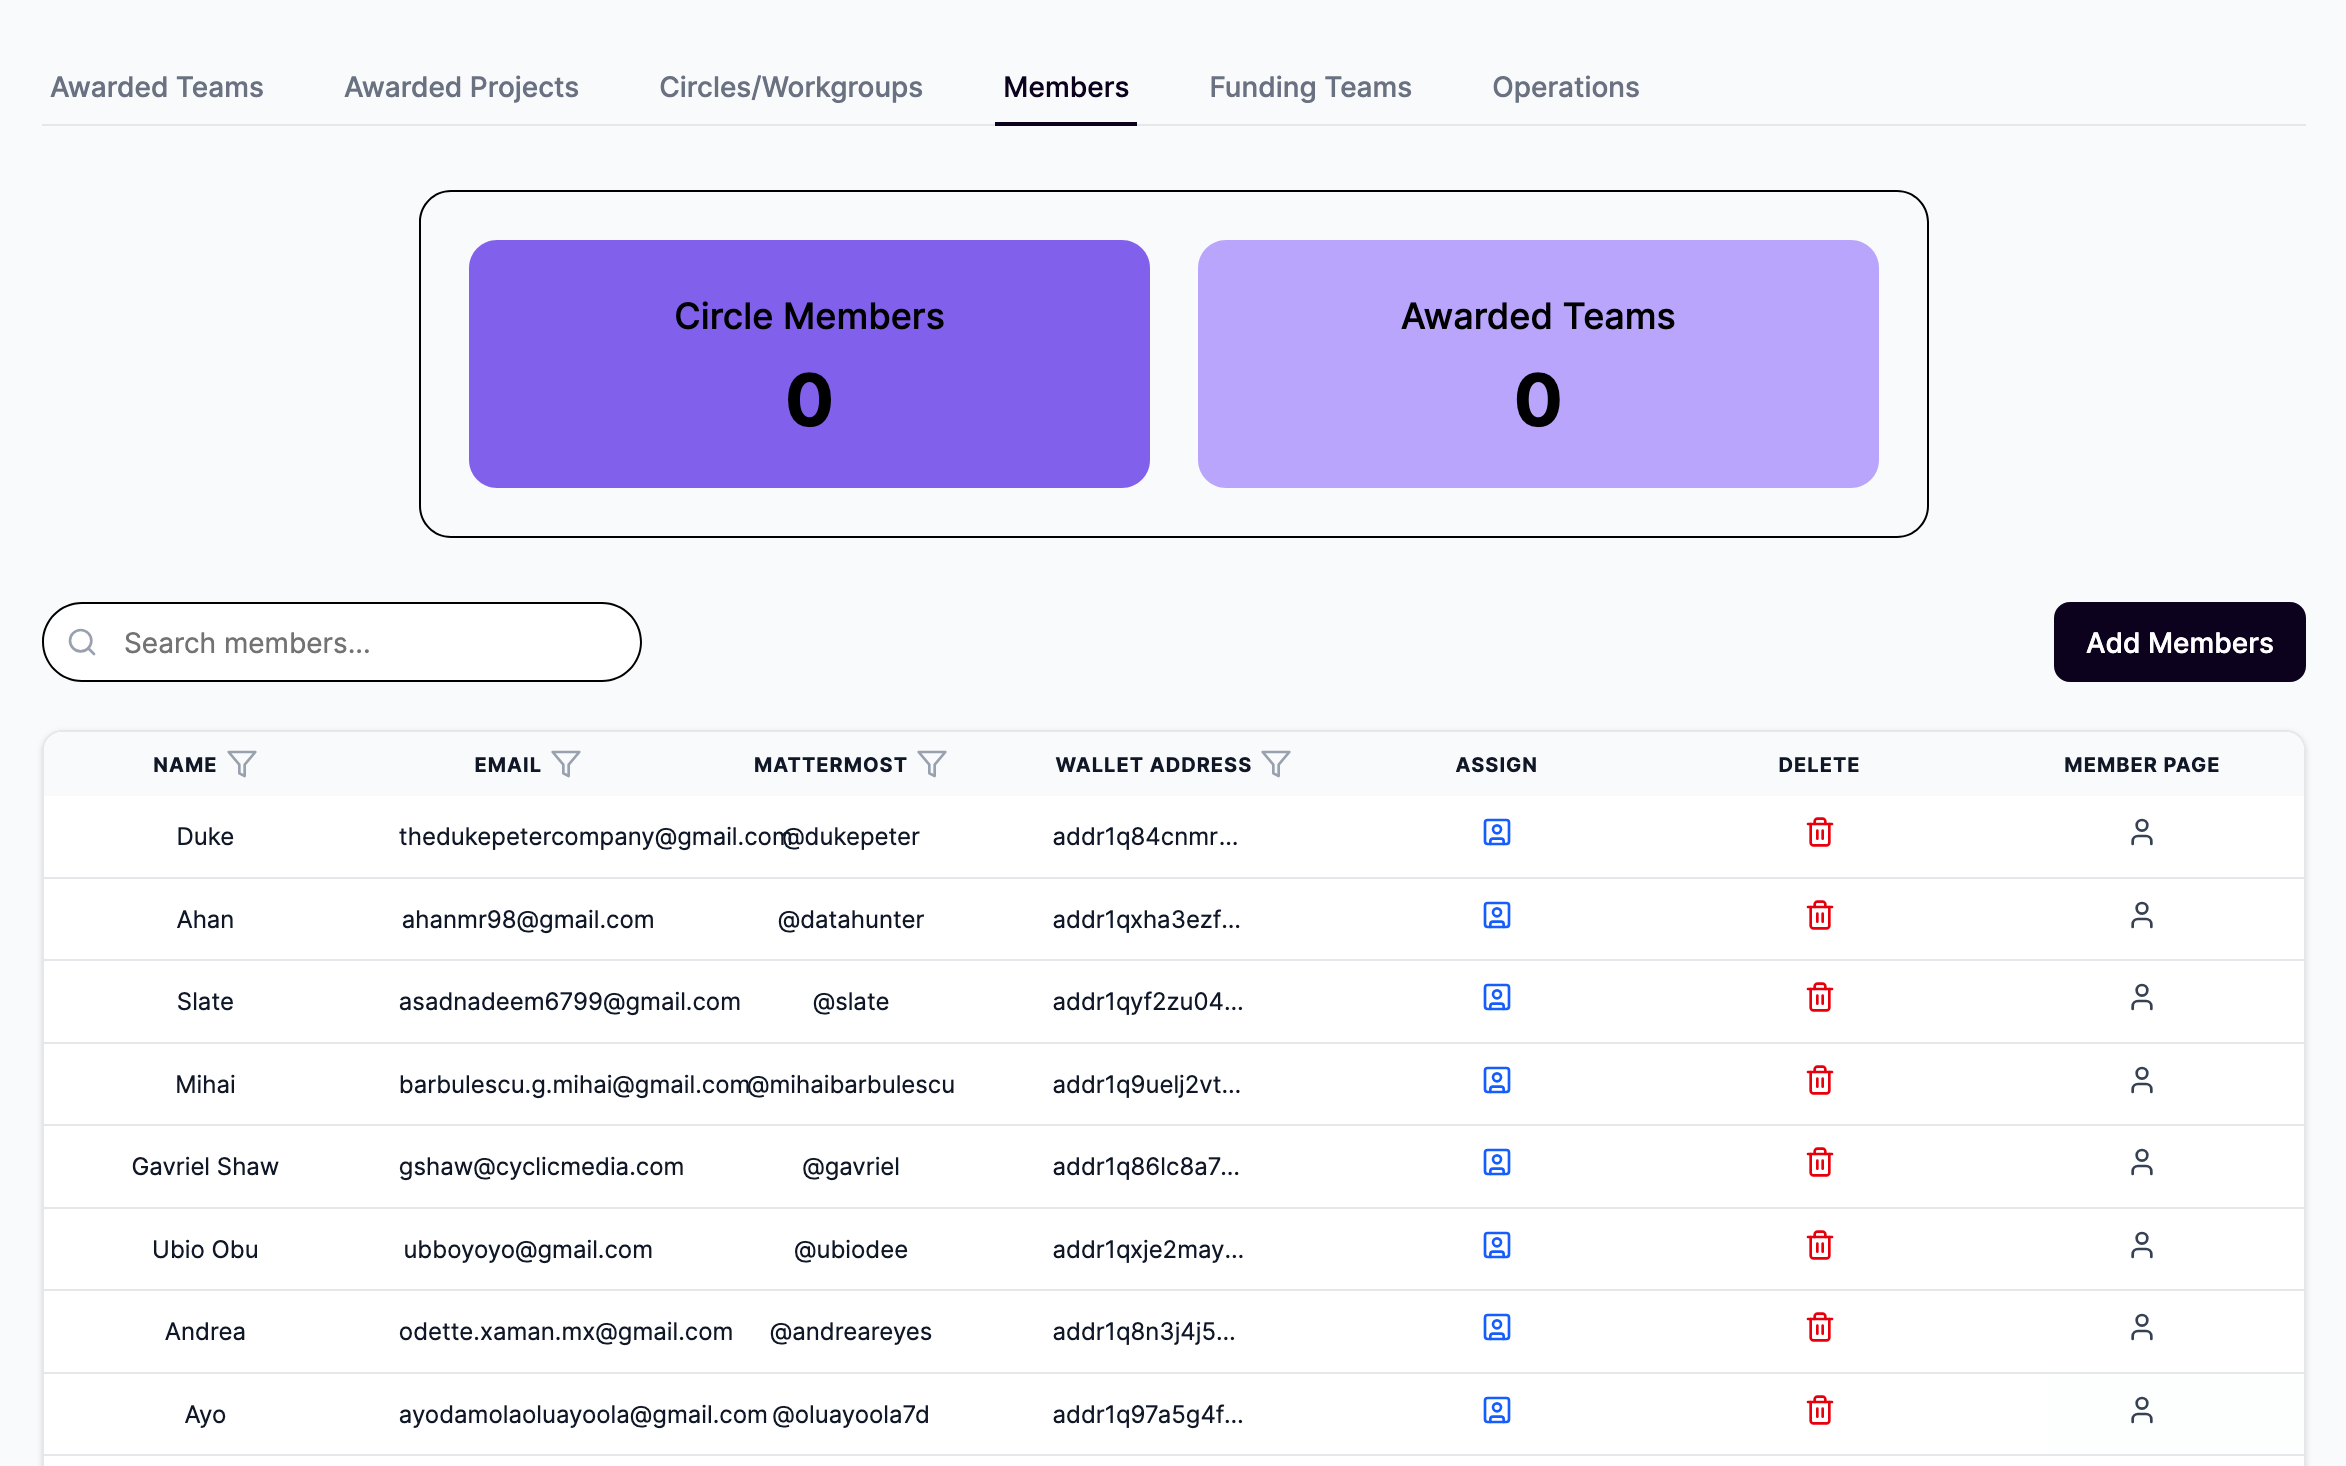Click Mattermost handle @datahunter
2346x1466 pixels.
(851, 919)
